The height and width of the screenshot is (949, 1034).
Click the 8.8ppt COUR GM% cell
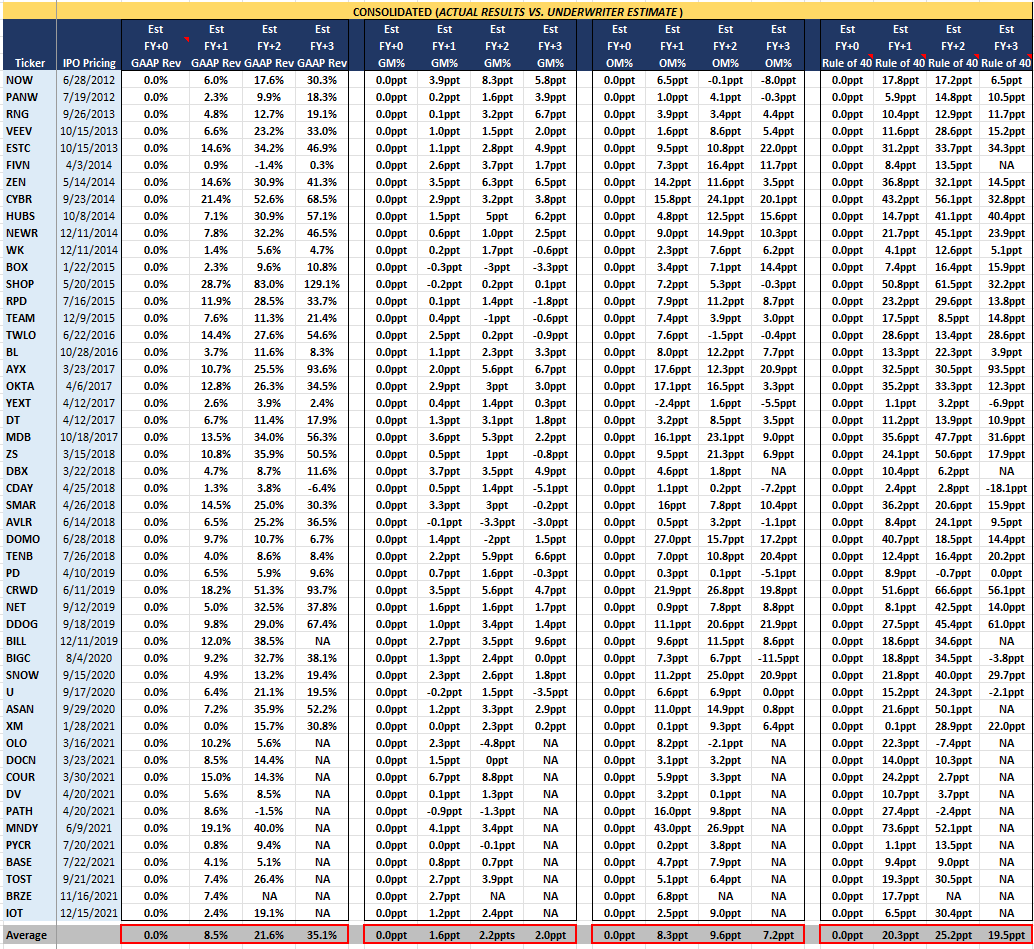pyautogui.click(x=497, y=778)
